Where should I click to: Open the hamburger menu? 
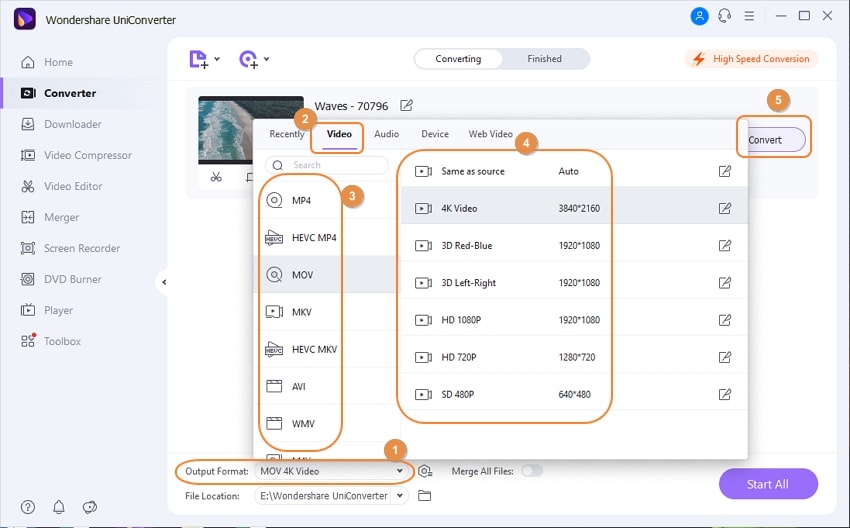coord(749,16)
